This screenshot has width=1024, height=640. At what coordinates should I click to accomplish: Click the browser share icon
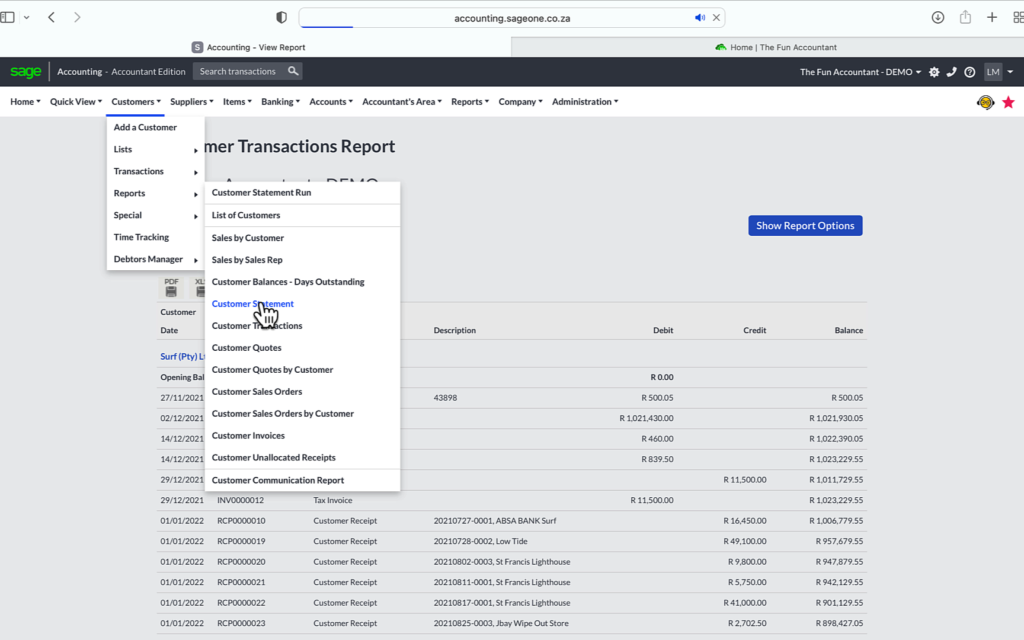pyautogui.click(x=964, y=17)
